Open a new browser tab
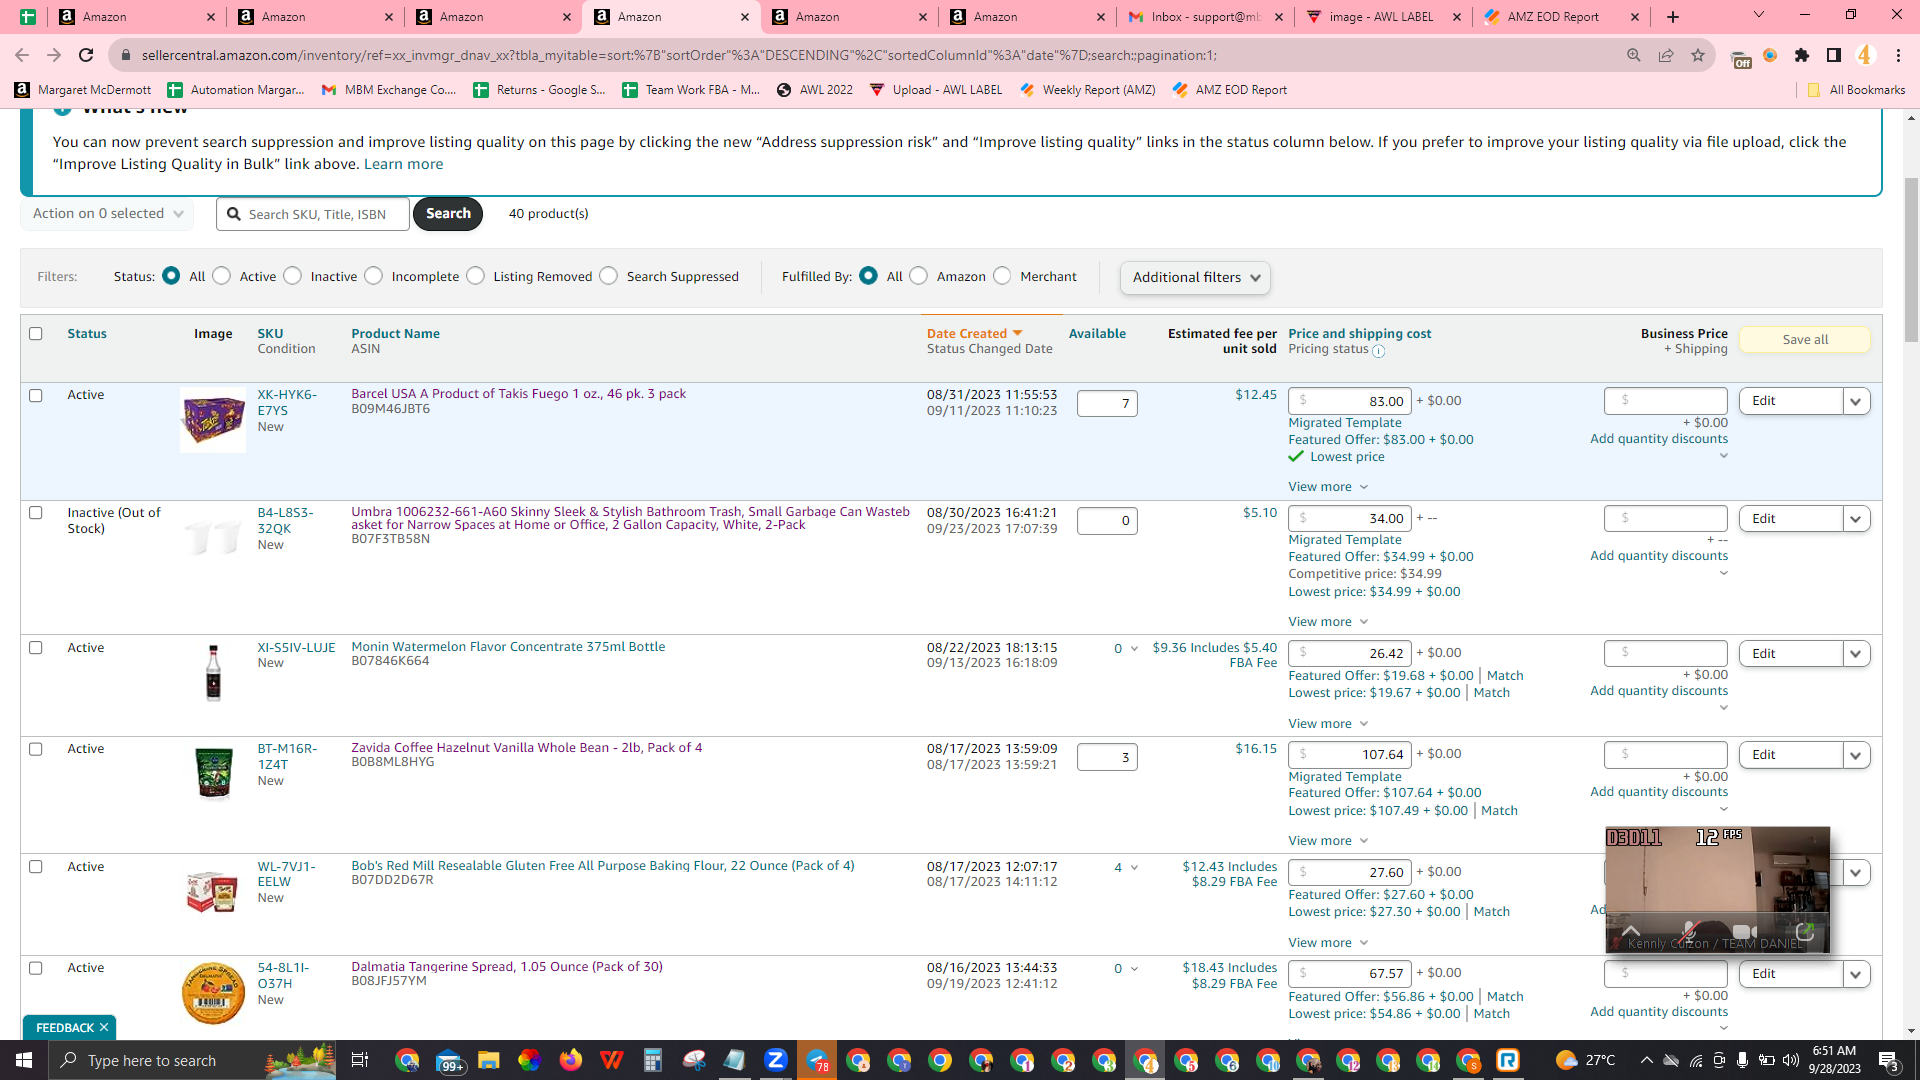The image size is (1920, 1080). [x=1673, y=17]
